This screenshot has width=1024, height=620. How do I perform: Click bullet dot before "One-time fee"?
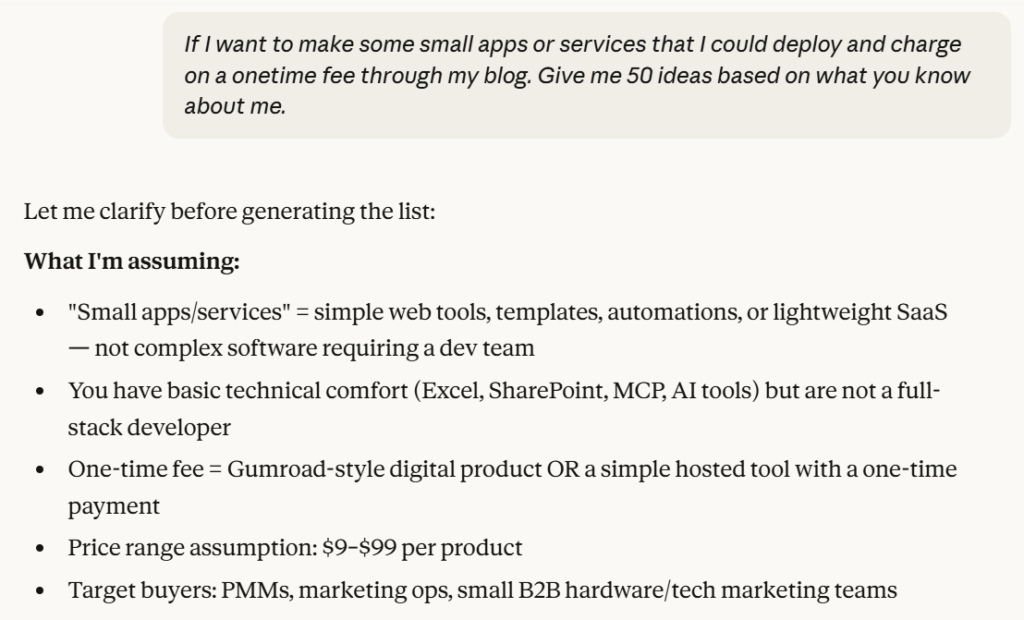point(39,470)
